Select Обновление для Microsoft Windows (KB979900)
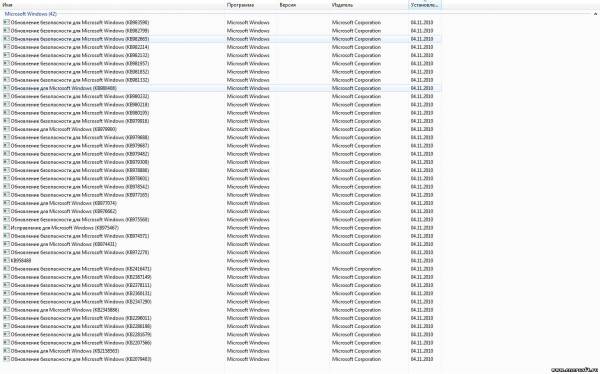Viewport: 600px width, 374px height. tap(222, 129)
